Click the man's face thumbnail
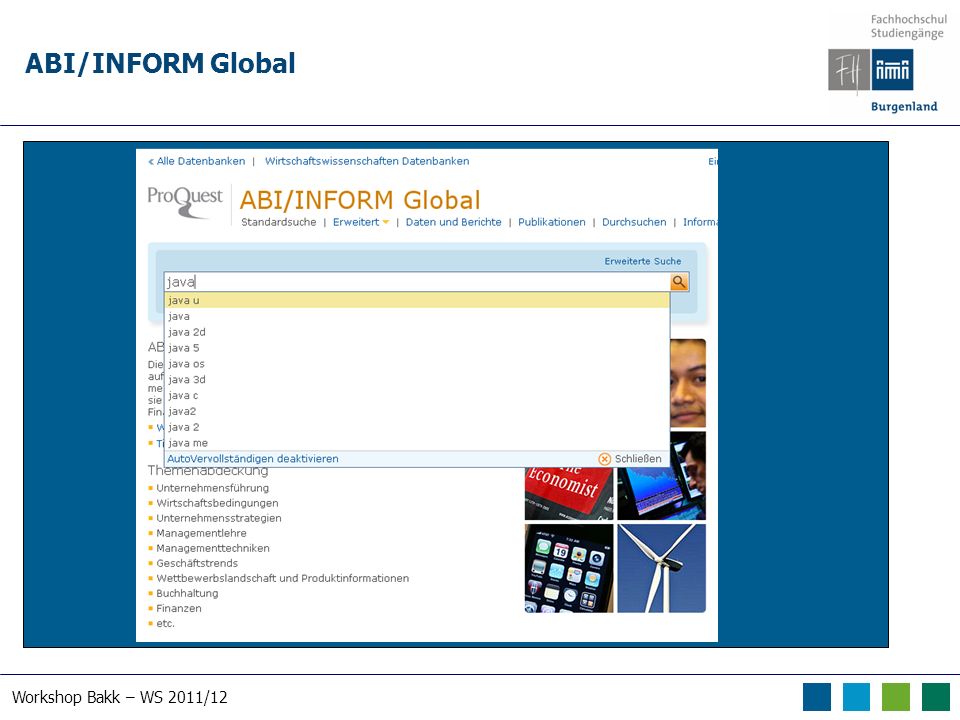Screen dimensions: 960x720 pyautogui.click(x=688, y=383)
